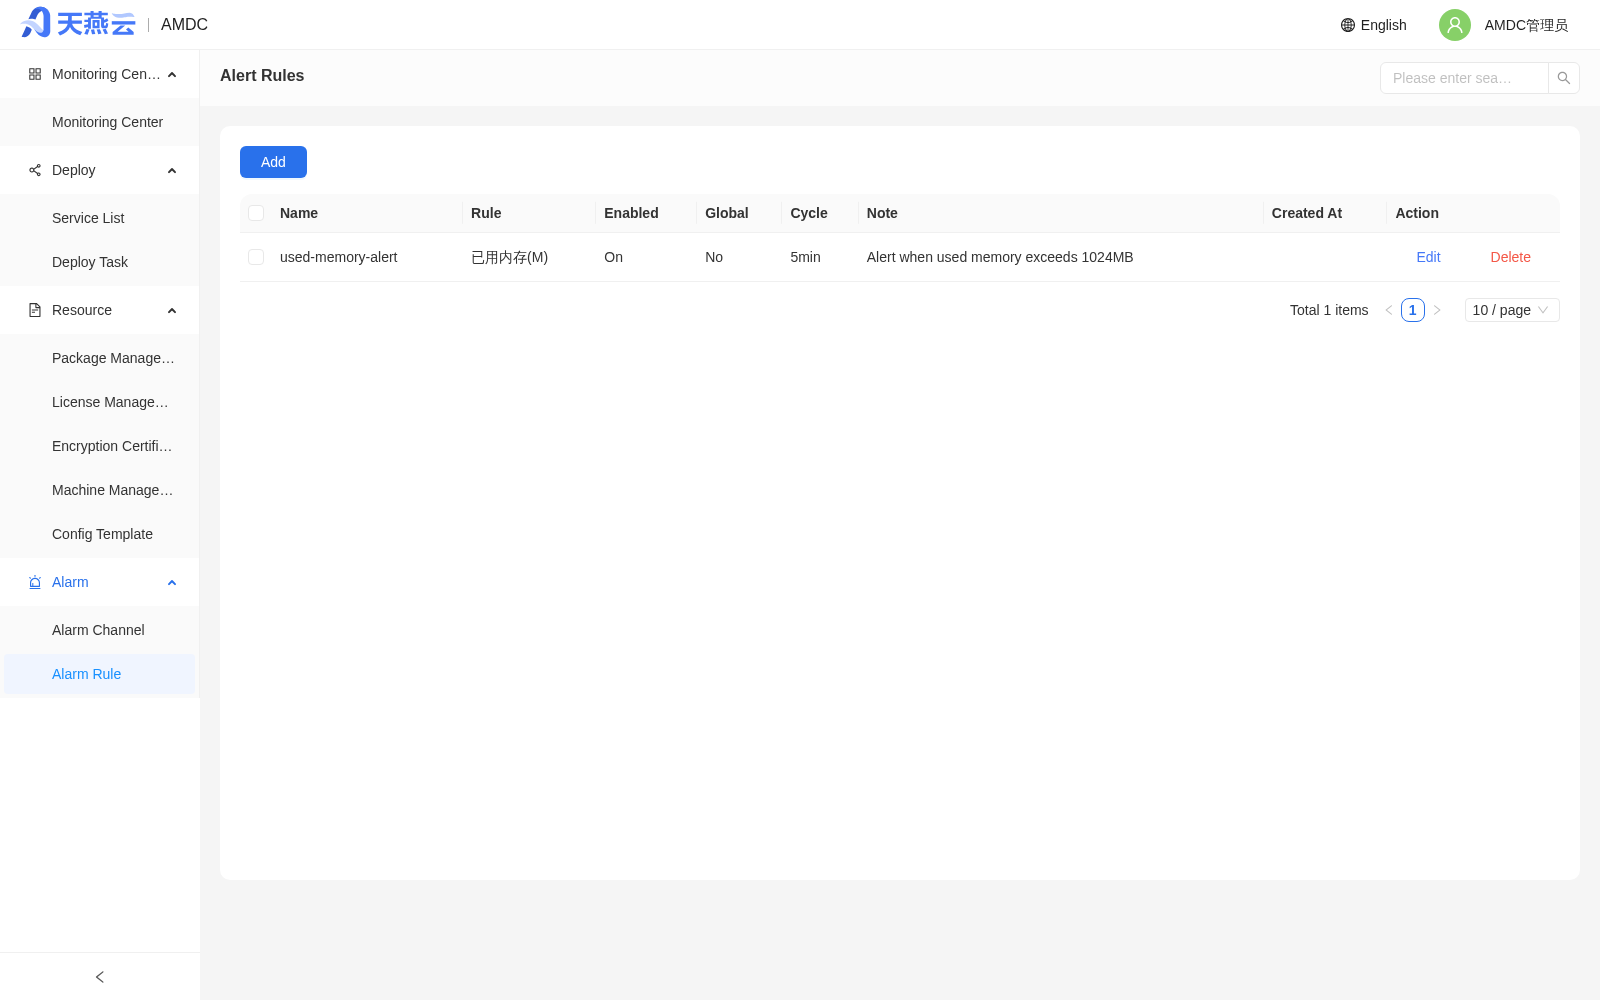Click the used-memory-alert name cell
The height and width of the screenshot is (1000, 1600).
tap(339, 257)
